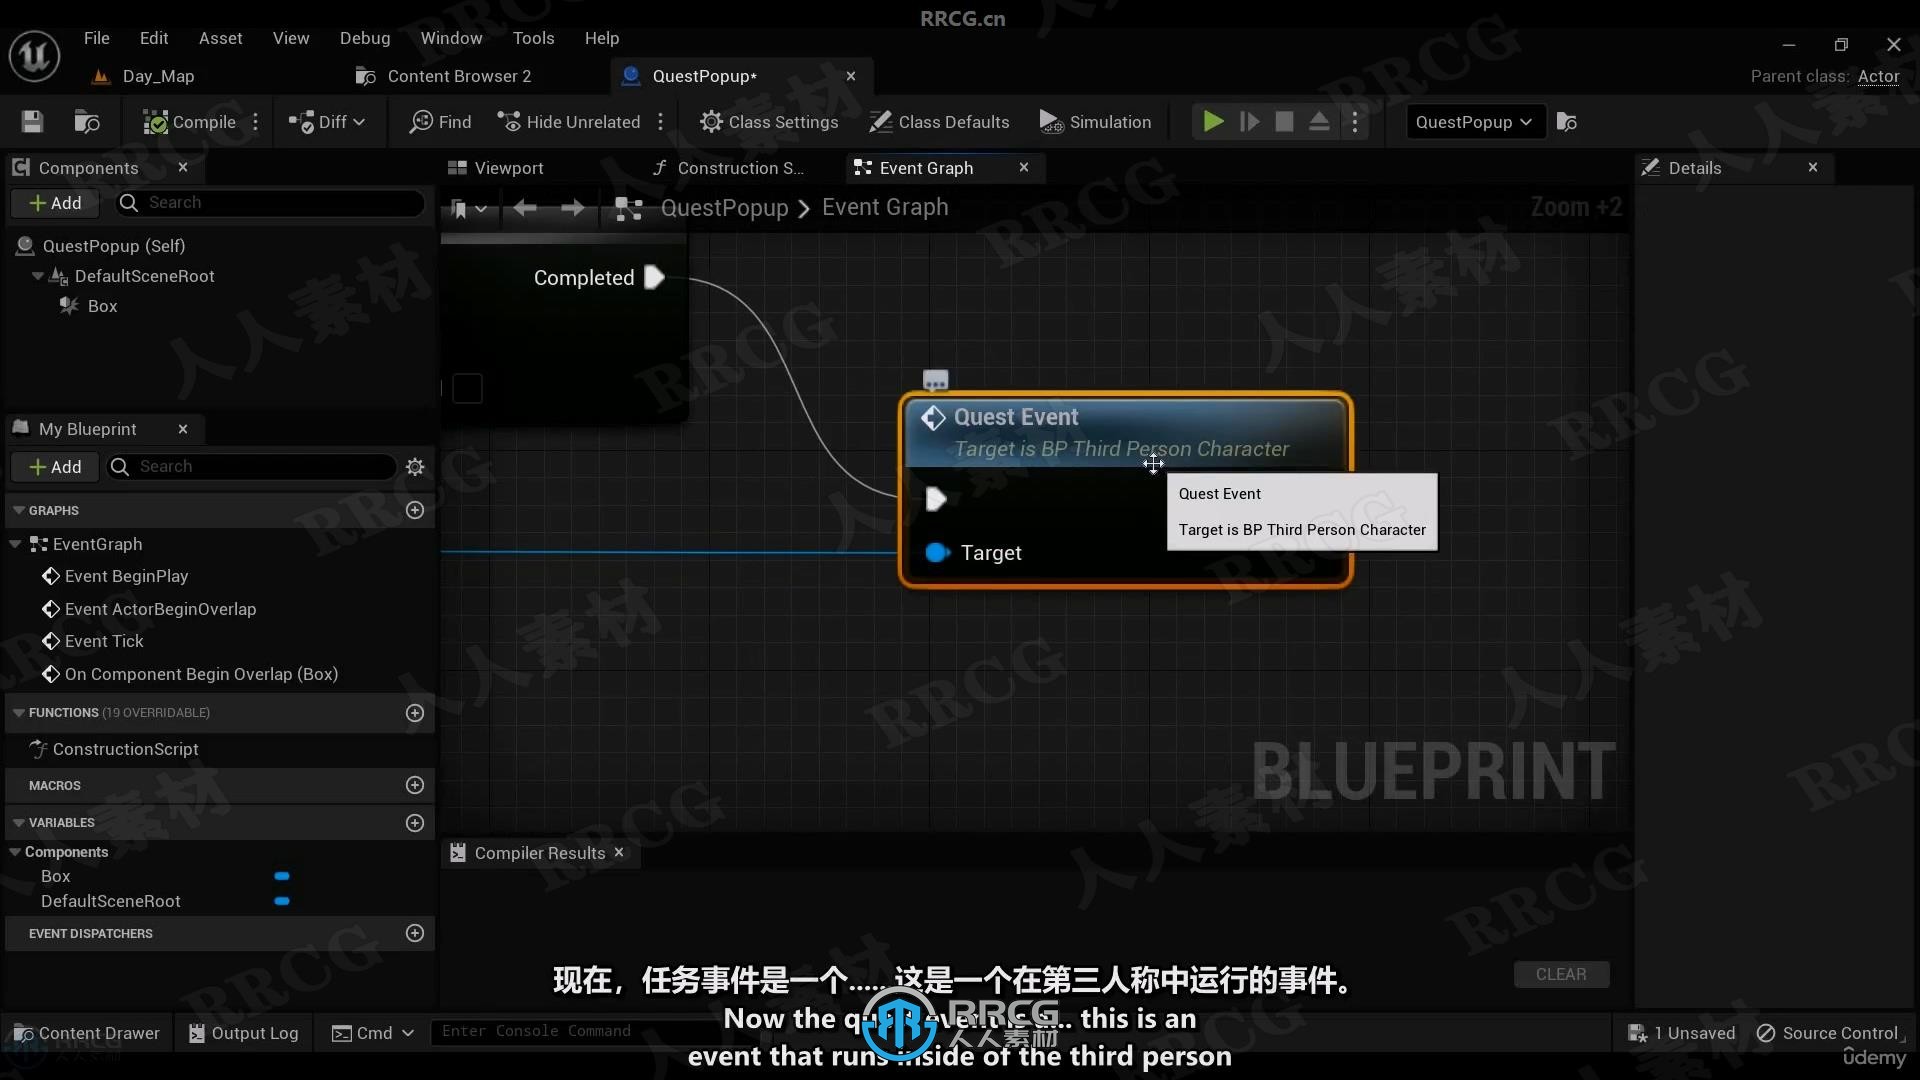Open Find in blueprint
Viewport: 1920px width, 1080px height.
click(440, 122)
